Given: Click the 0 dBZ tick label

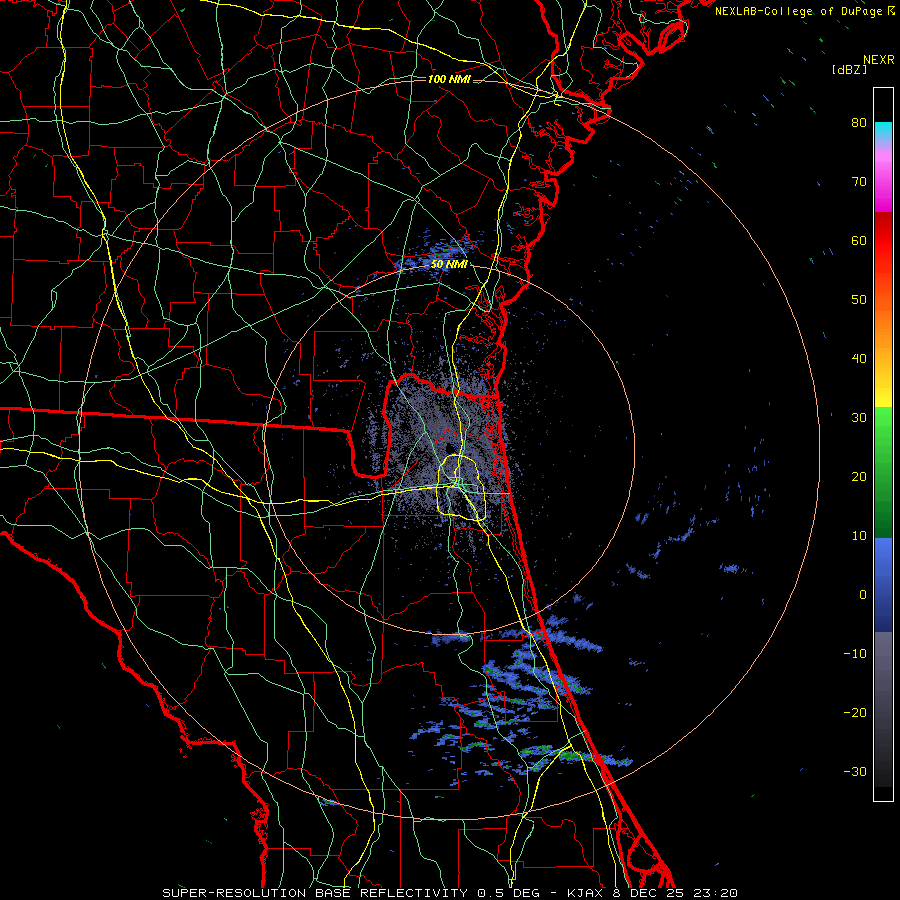Looking at the screenshot, I should (863, 595).
